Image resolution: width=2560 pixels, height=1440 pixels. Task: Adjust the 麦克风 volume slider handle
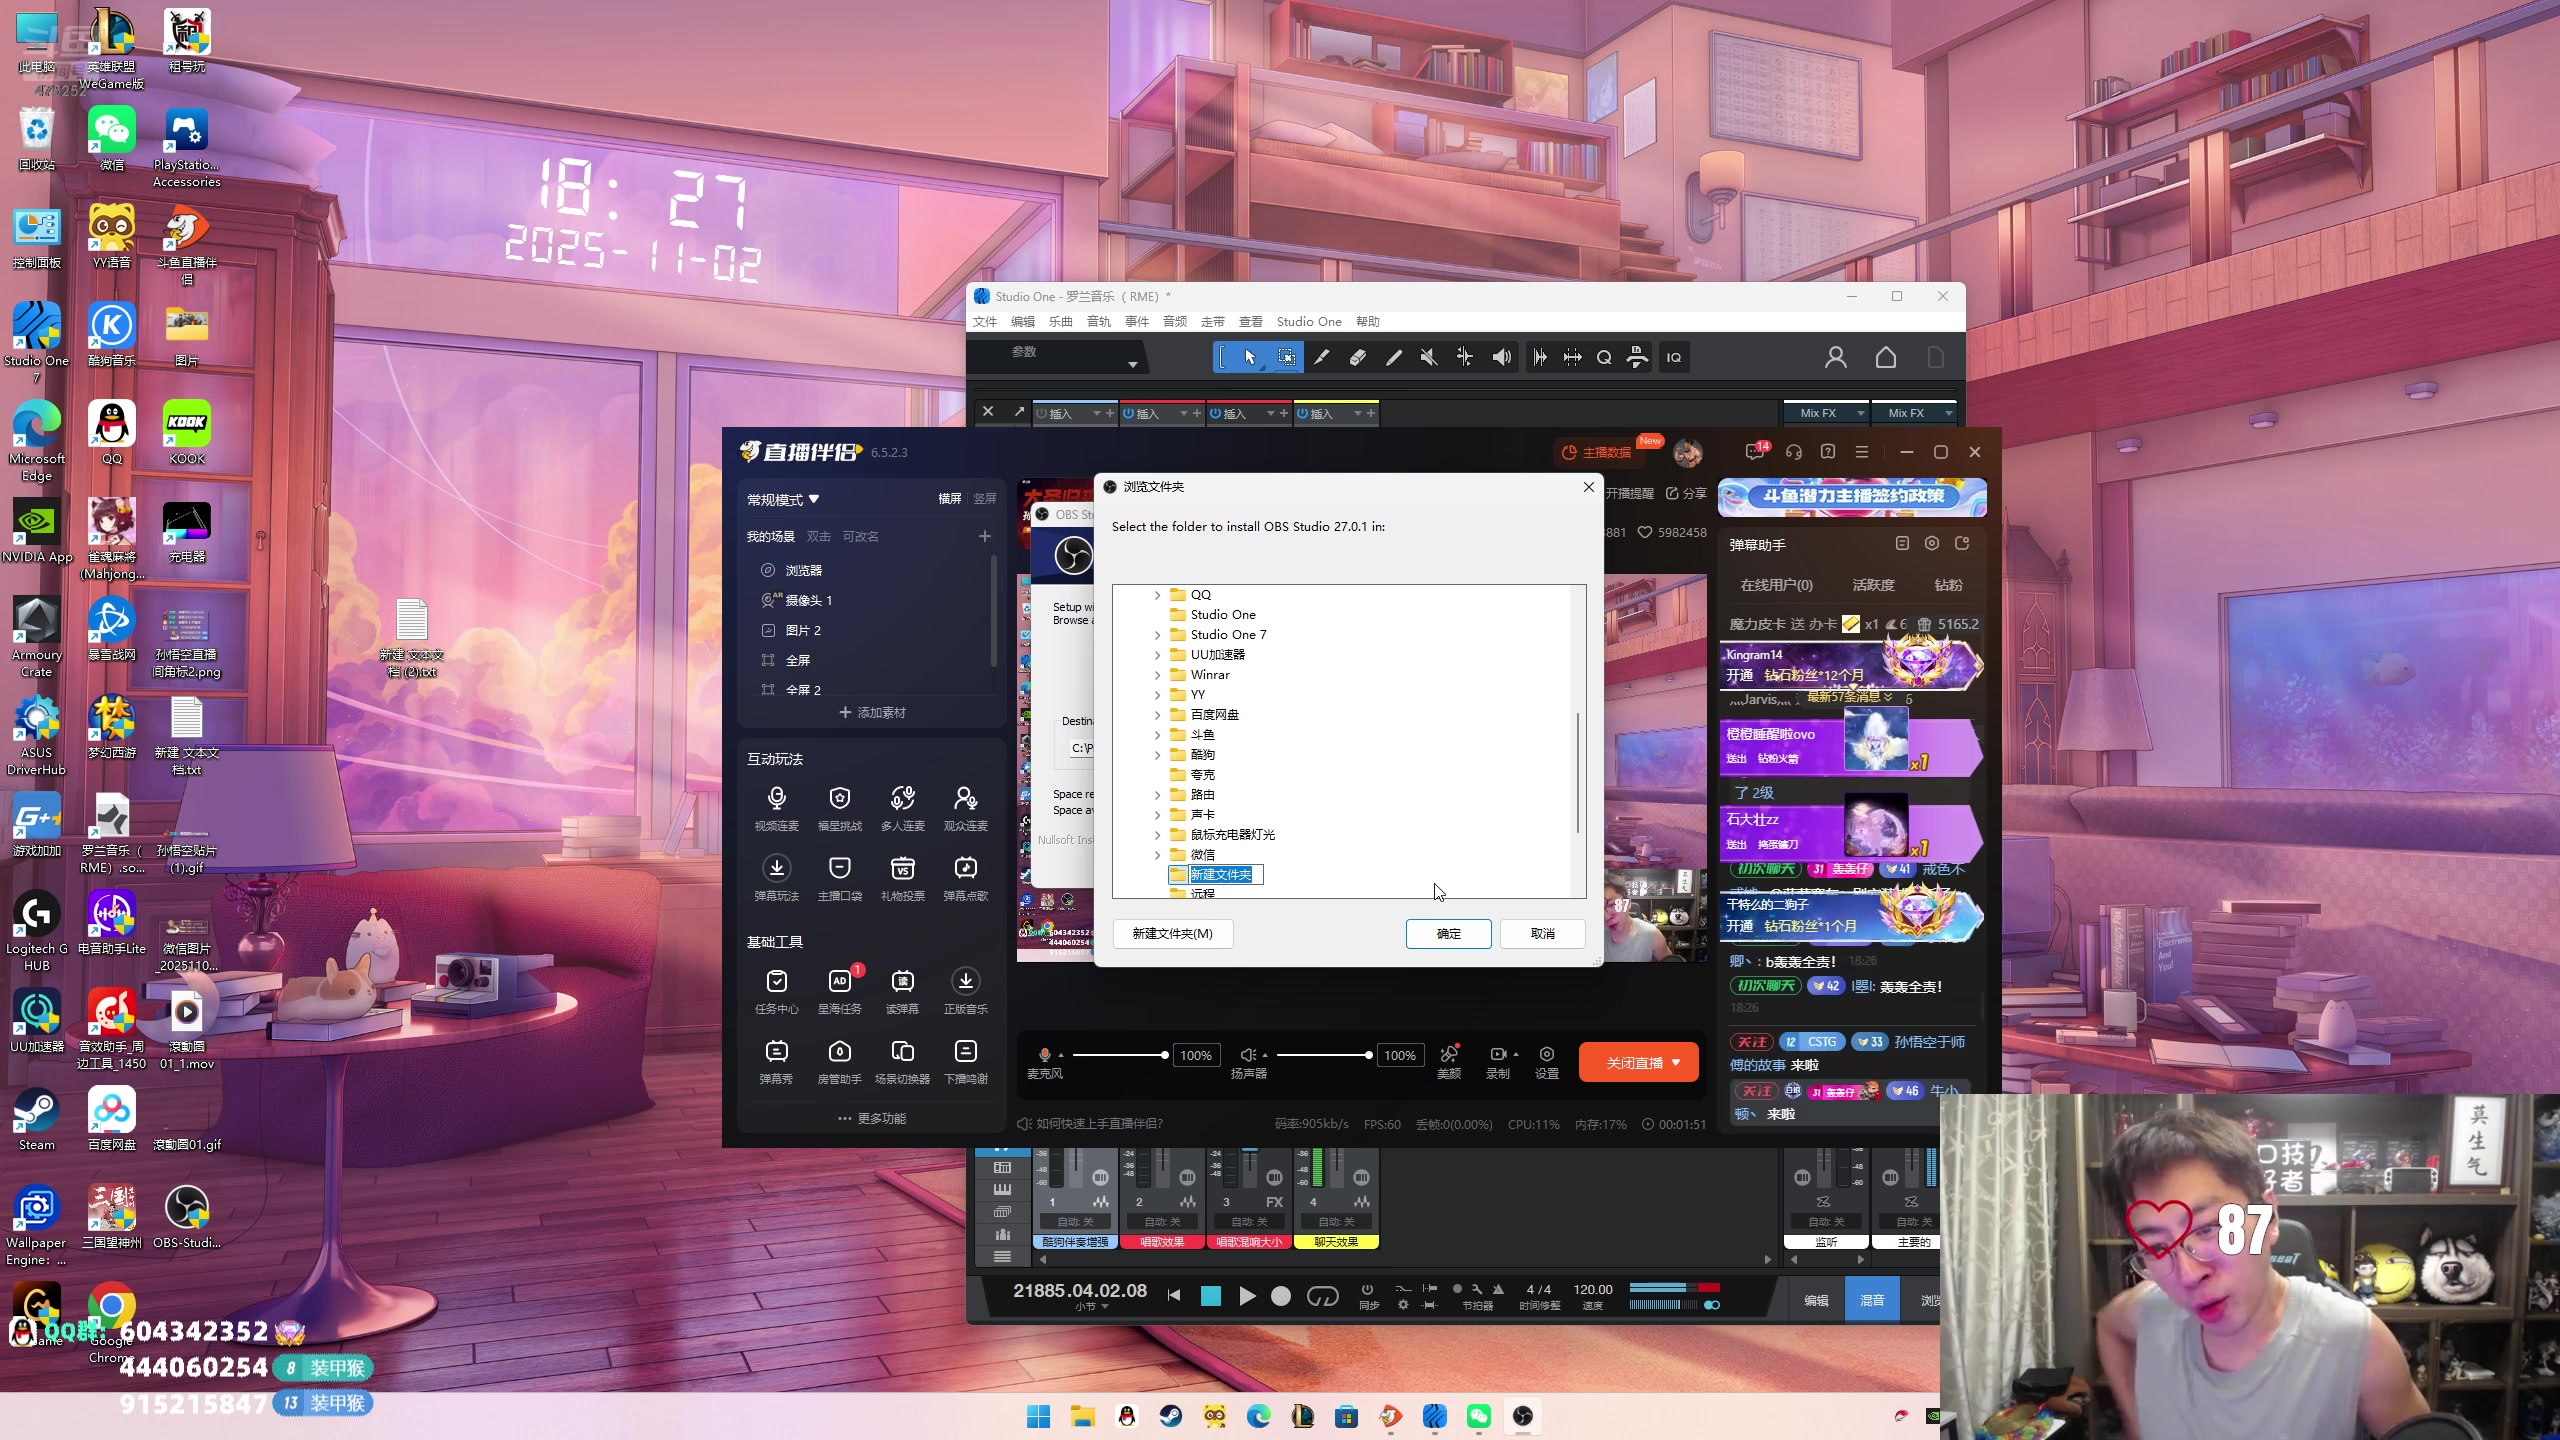point(1164,1055)
